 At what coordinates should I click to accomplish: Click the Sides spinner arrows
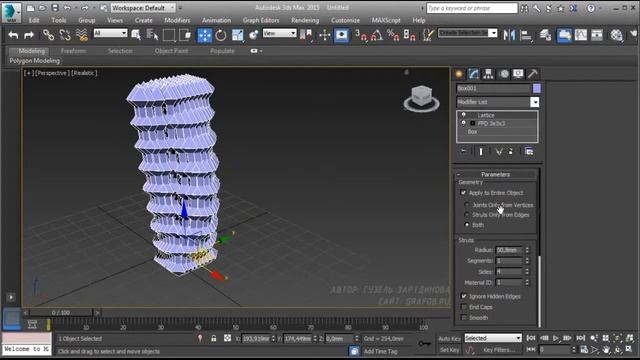point(527,271)
